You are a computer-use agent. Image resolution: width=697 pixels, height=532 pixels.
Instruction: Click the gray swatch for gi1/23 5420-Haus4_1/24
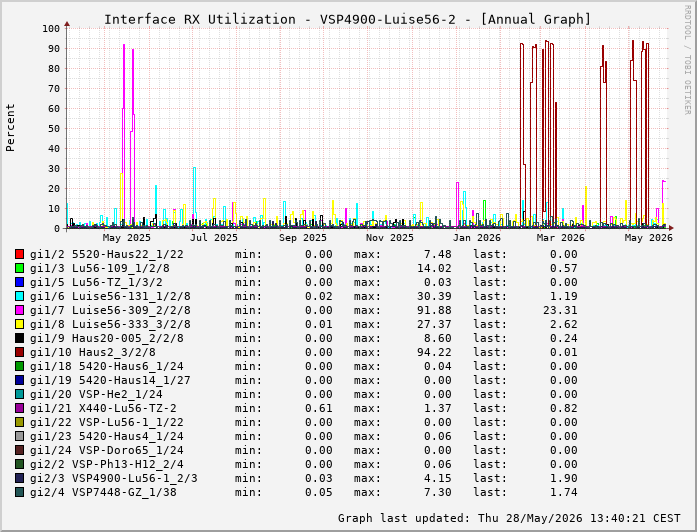pos(19,436)
